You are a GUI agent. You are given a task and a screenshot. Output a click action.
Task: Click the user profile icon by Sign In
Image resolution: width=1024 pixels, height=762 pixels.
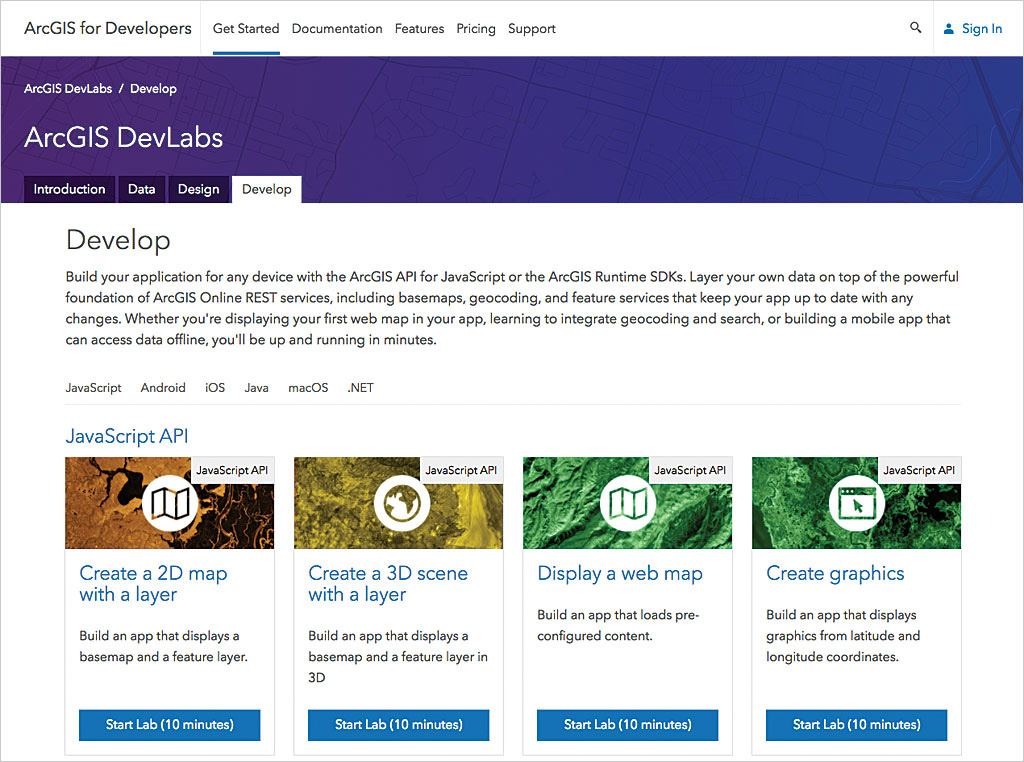pyautogui.click(x=948, y=29)
